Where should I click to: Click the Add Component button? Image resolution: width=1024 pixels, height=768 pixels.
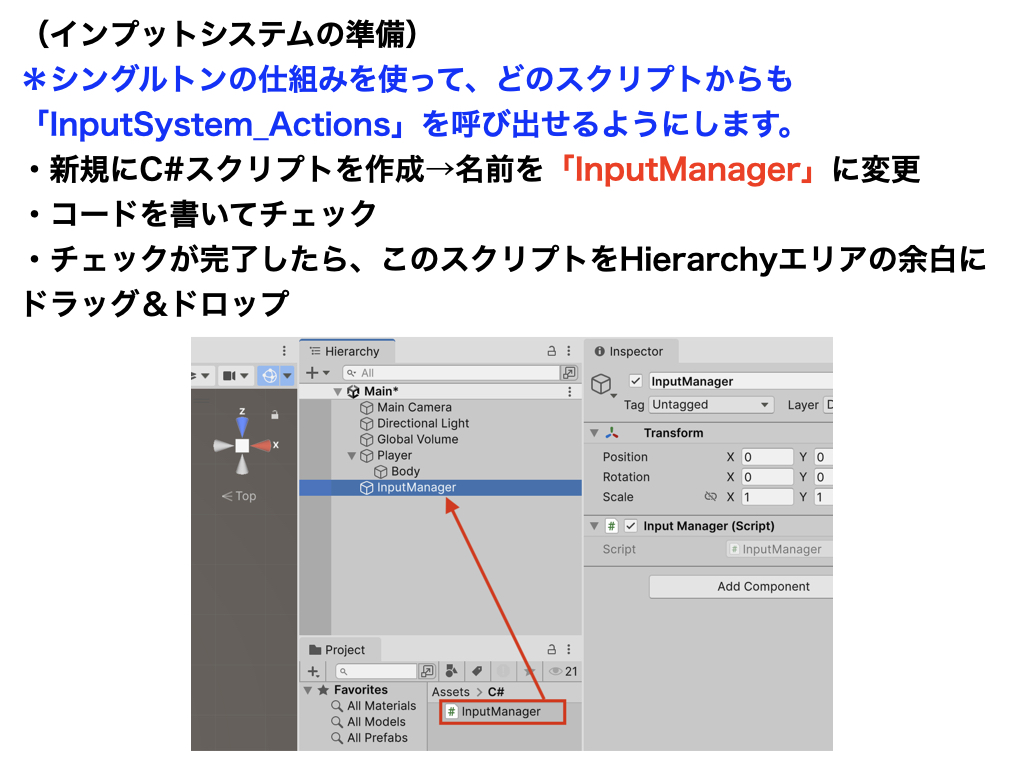(741, 586)
